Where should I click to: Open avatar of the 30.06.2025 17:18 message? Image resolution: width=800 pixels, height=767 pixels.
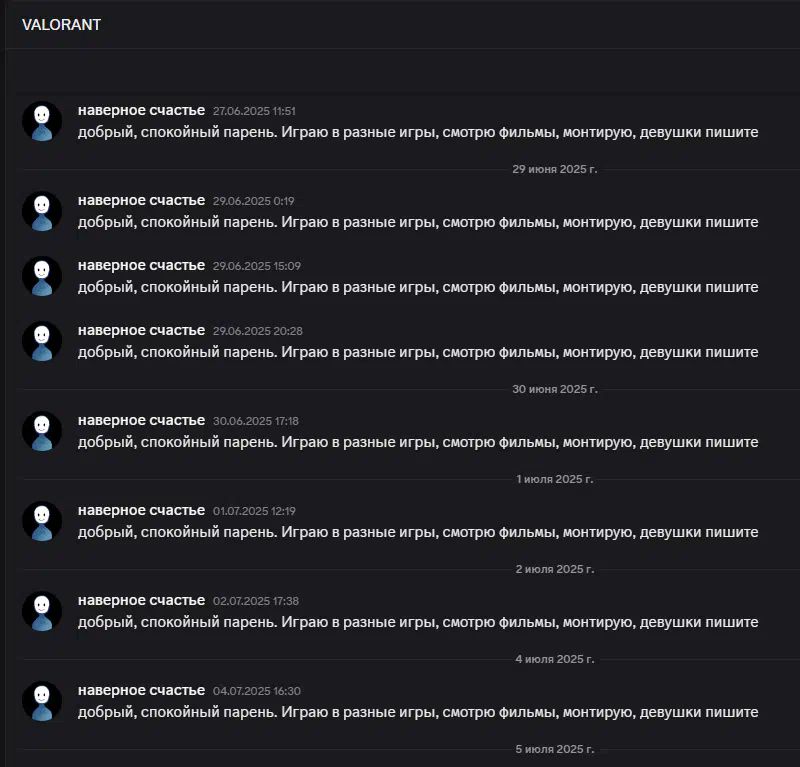click(42, 431)
